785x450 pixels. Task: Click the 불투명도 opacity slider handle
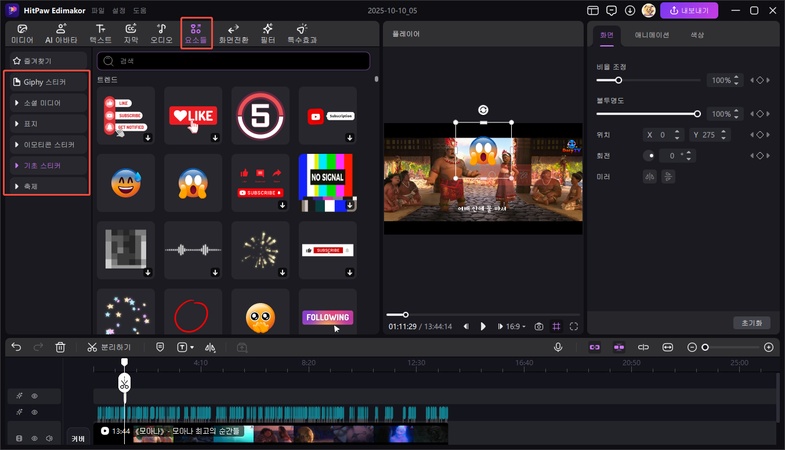697,114
